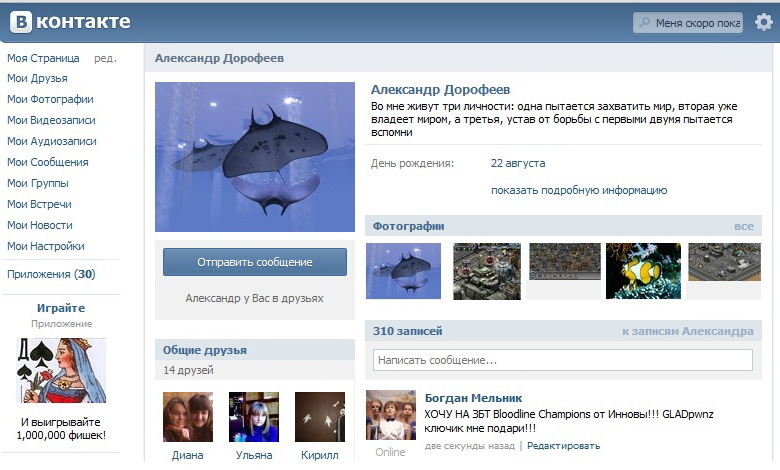Open the queen of spades app image
Viewport: 780px width, 470px height.
click(x=61, y=371)
